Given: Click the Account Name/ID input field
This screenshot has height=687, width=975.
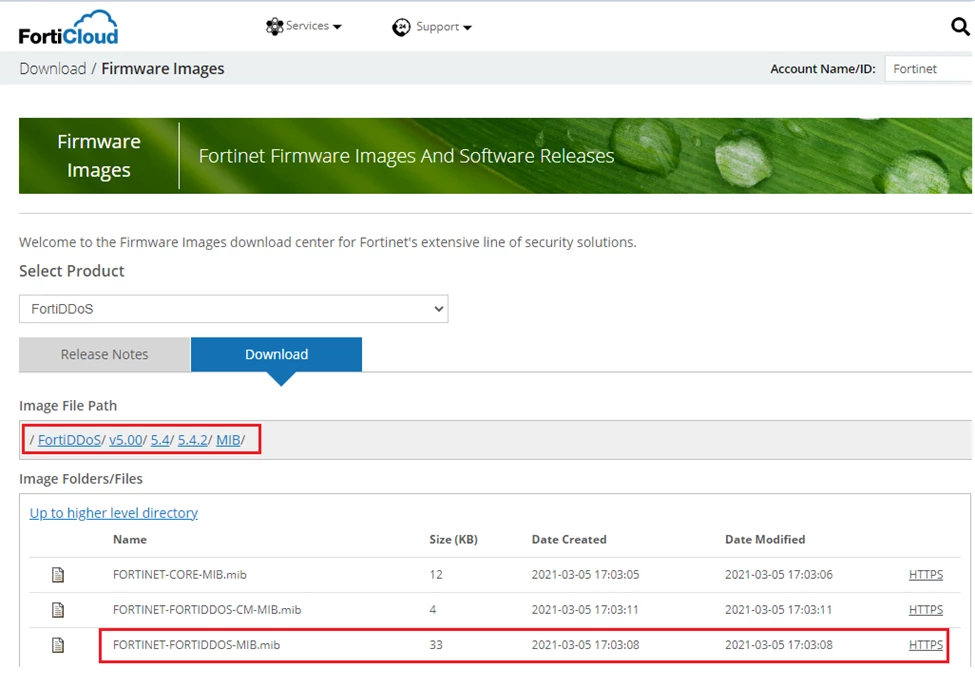Looking at the screenshot, I should click(929, 69).
